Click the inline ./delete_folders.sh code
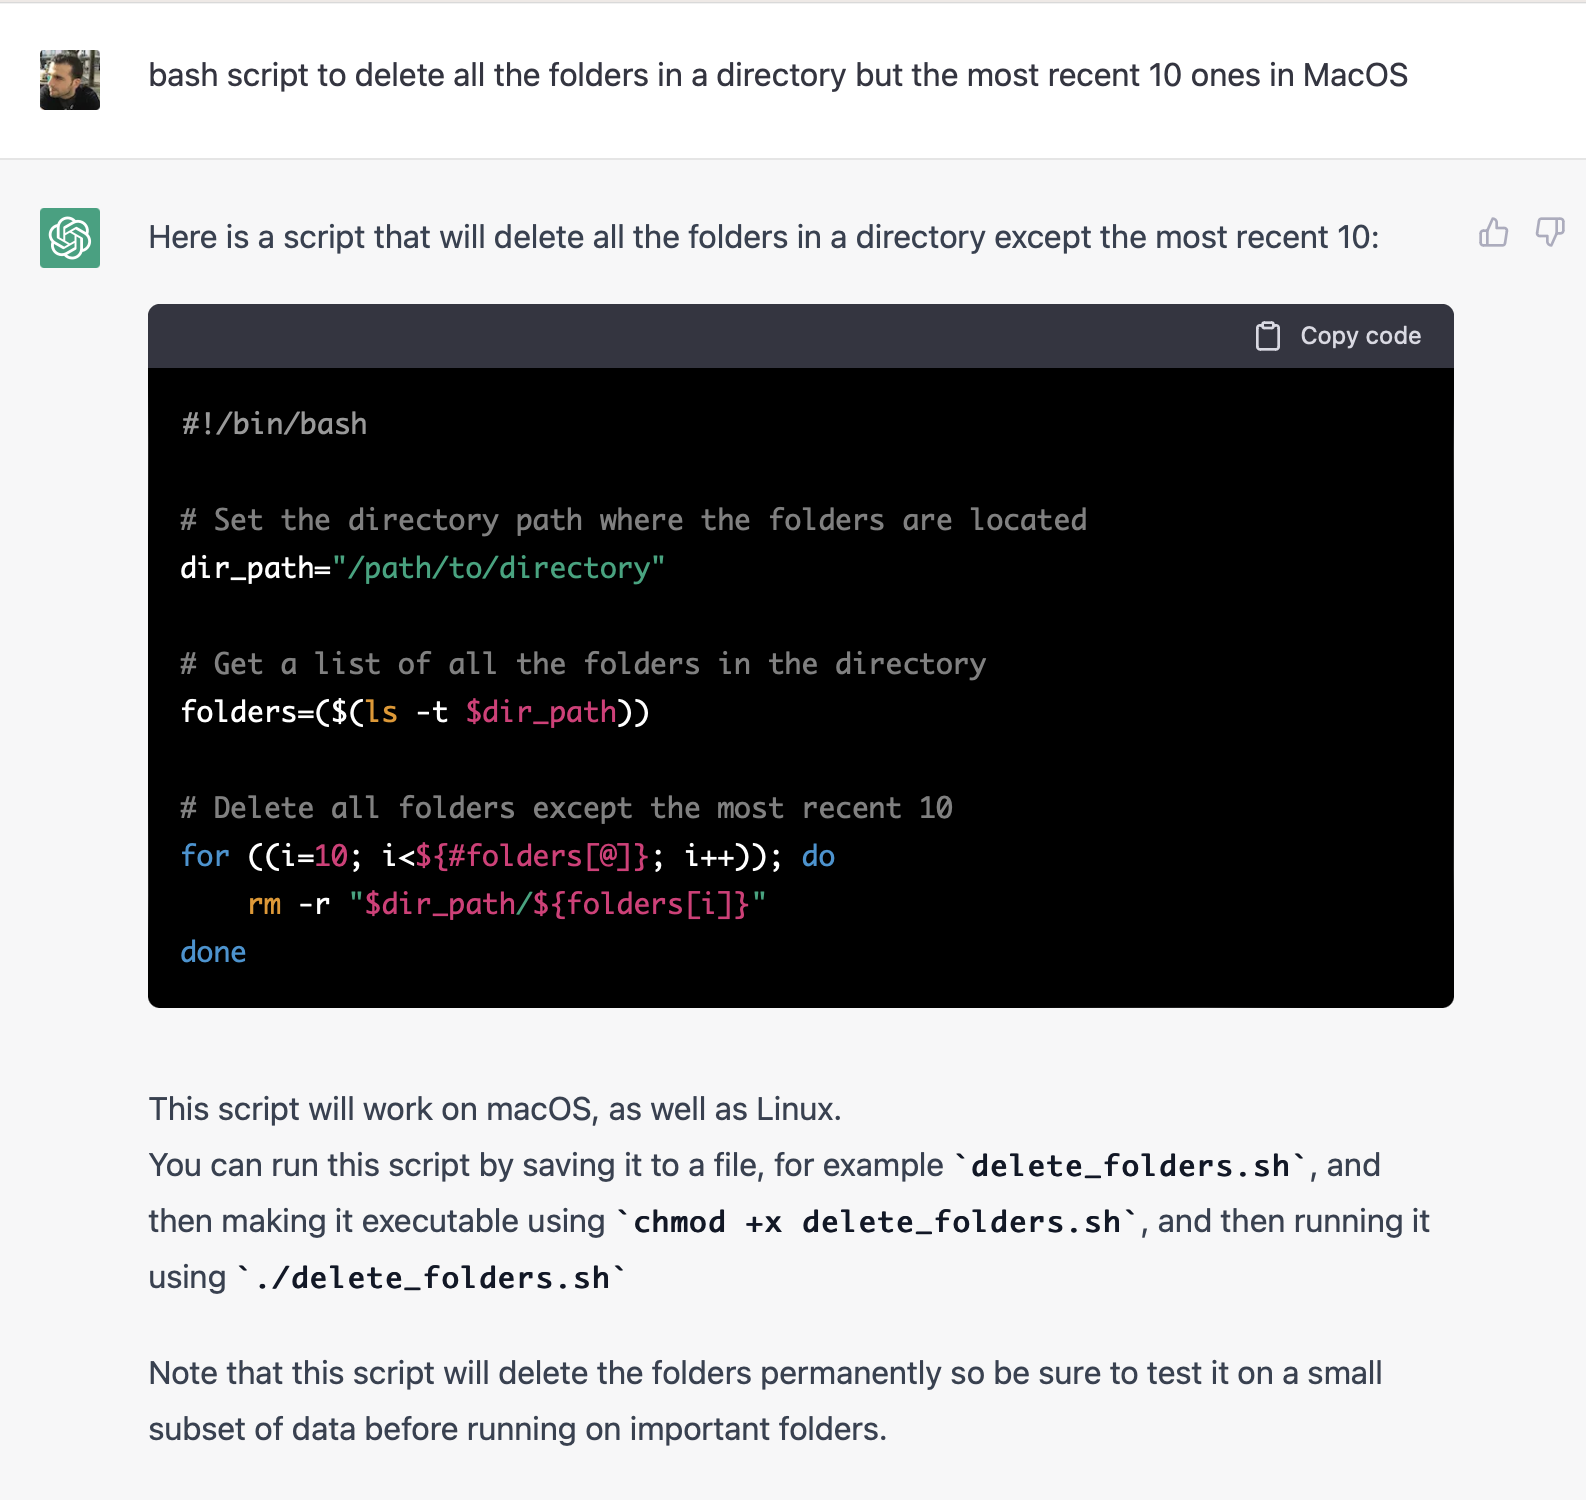 pyautogui.click(x=432, y=1278)
